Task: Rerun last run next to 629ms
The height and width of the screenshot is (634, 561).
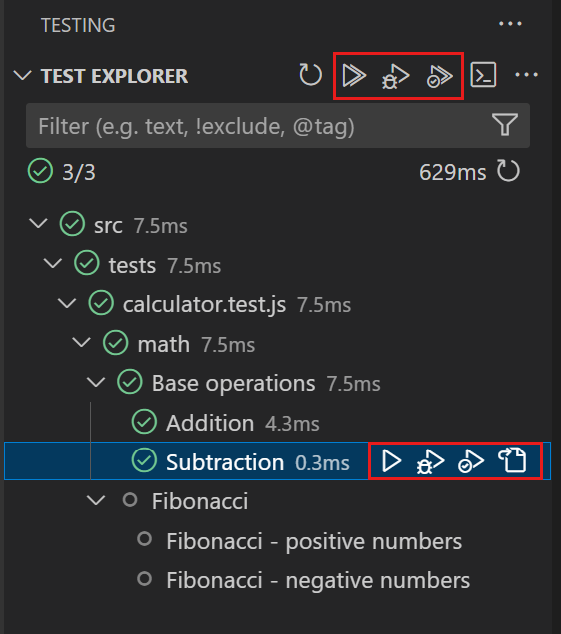Action: coord(508,171)
